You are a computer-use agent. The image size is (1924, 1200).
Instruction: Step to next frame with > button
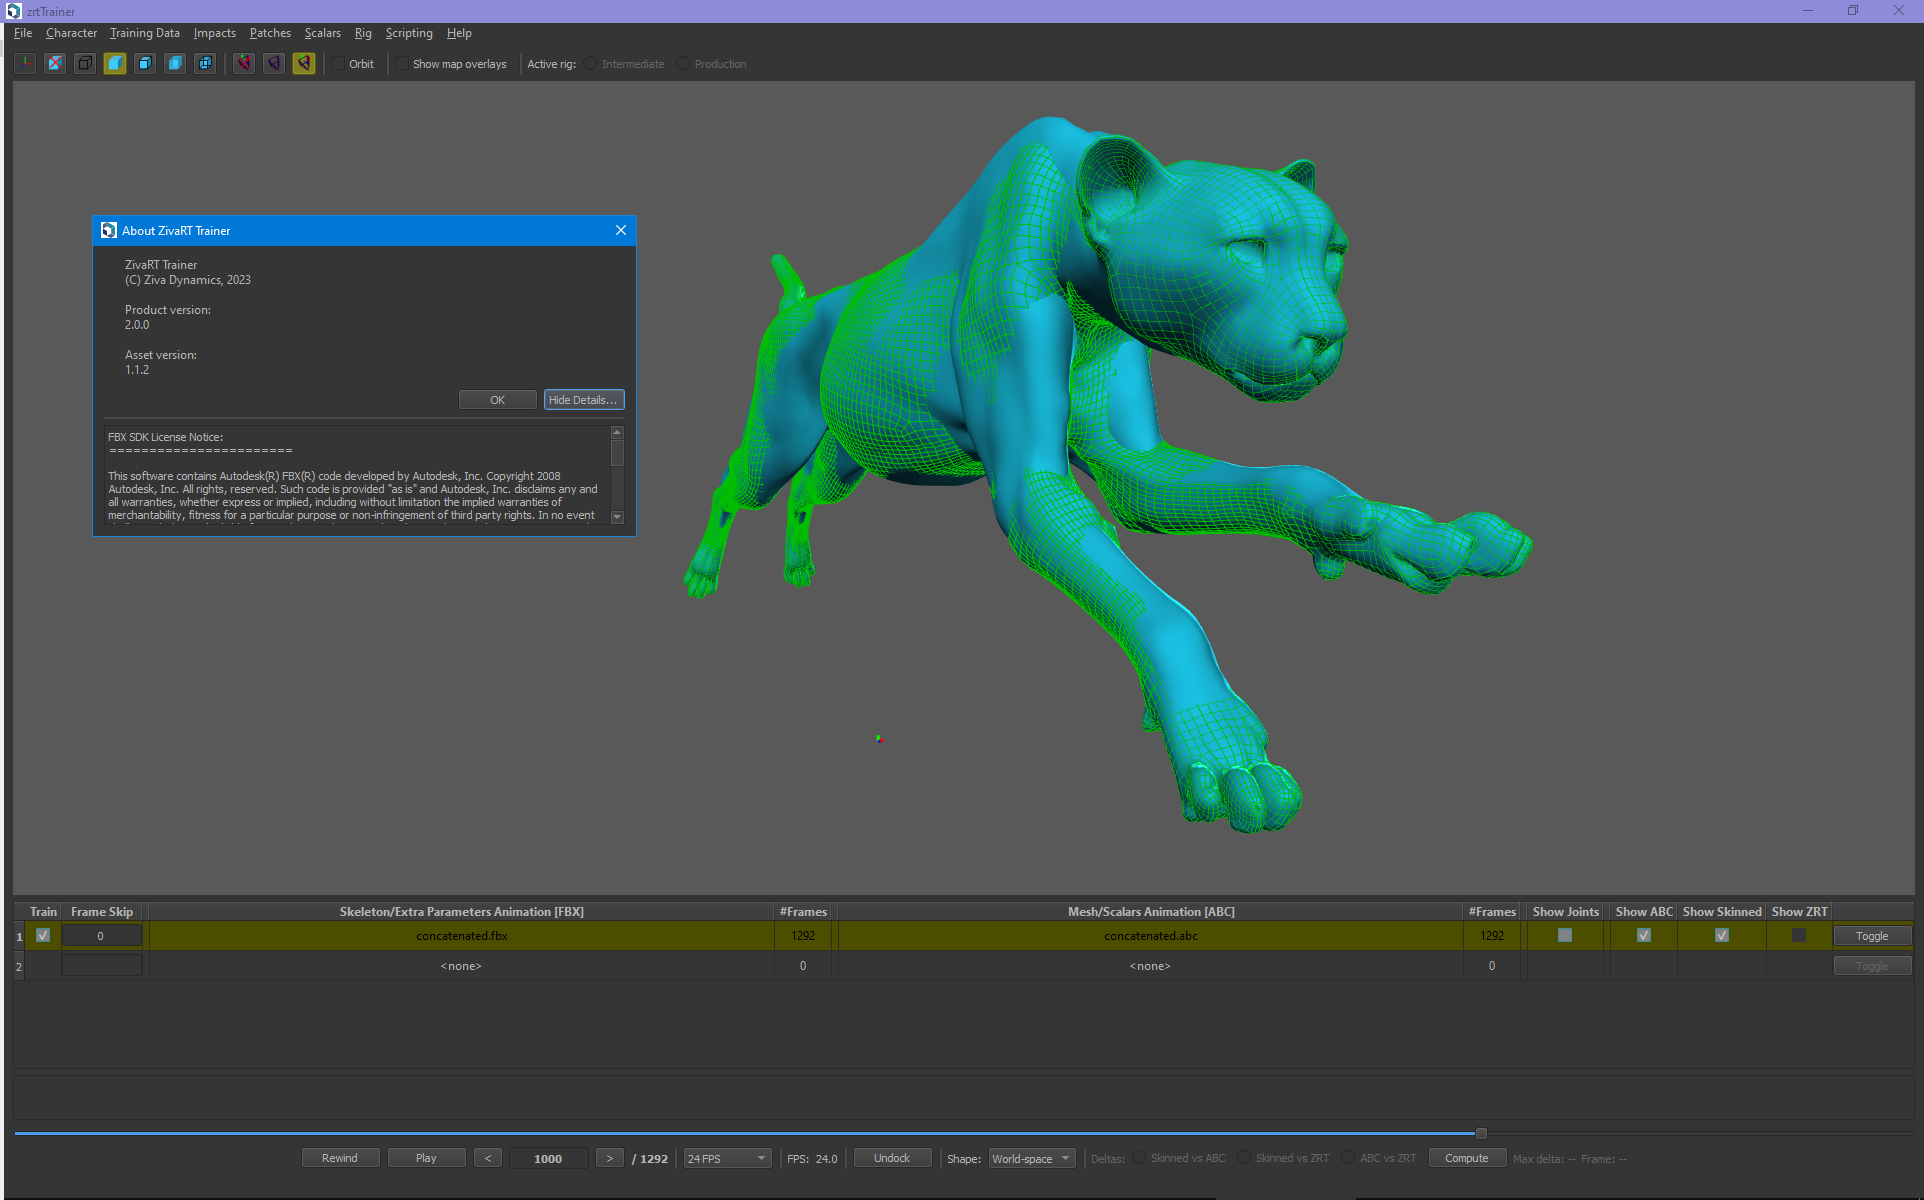click(610, 1158)
